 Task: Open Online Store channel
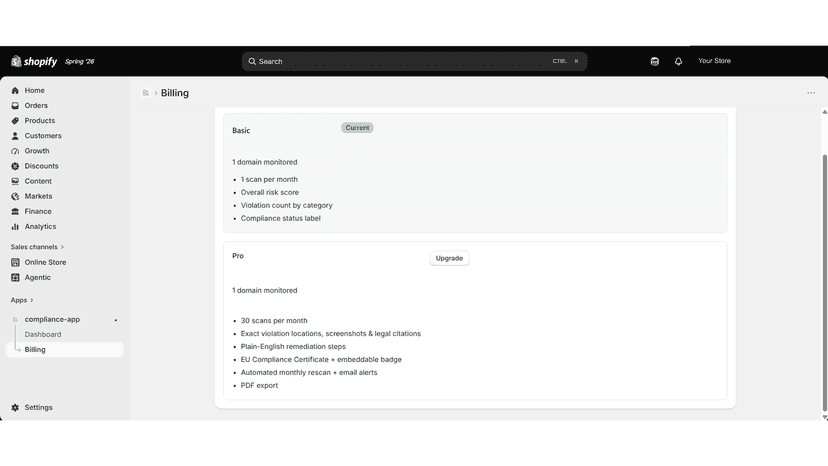[x=45, y=262]
